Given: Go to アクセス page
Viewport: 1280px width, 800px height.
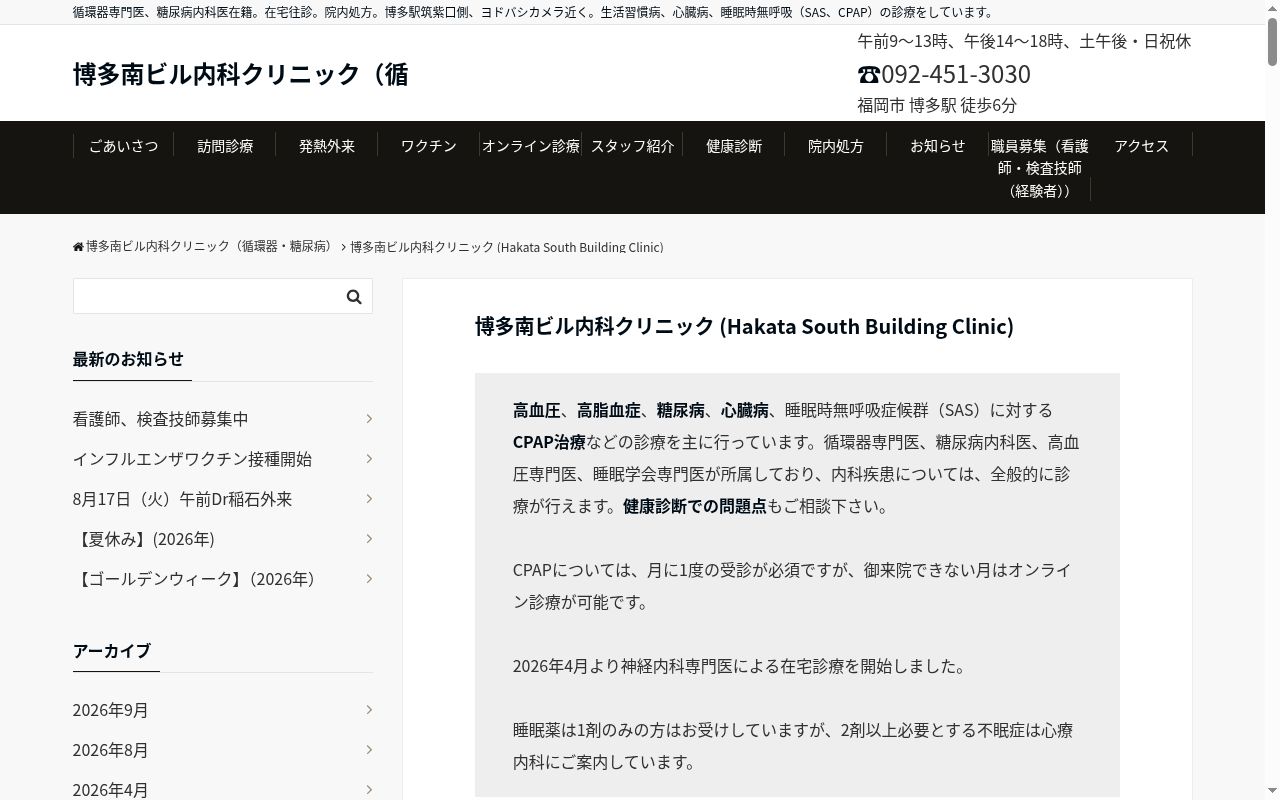Looking at the screenshot, I should [1141, 146].
